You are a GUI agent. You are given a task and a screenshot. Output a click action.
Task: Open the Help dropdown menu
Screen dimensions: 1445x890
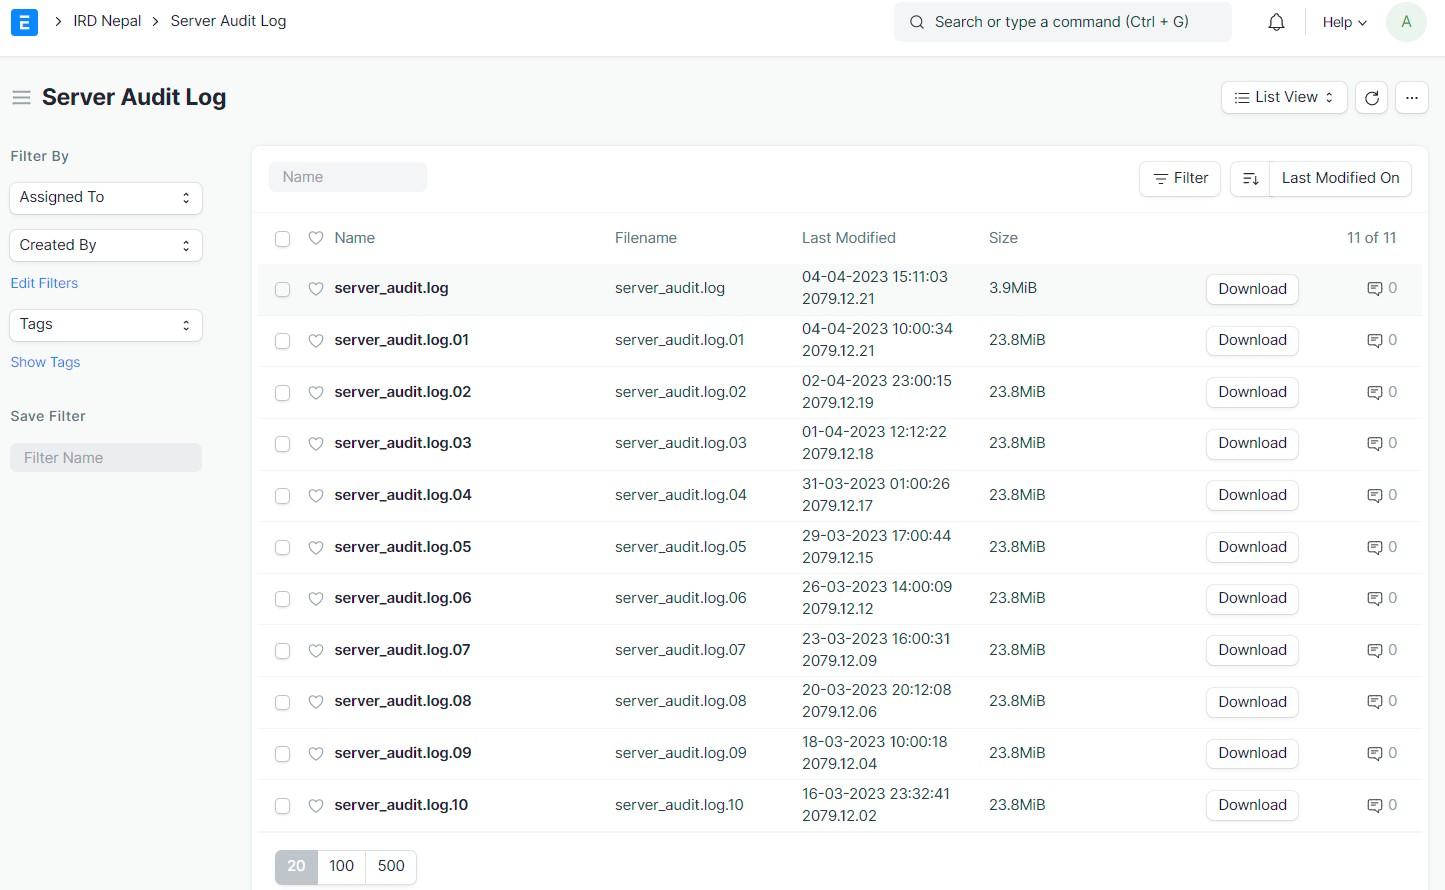pyautogui.click(x=1344, y=22)
